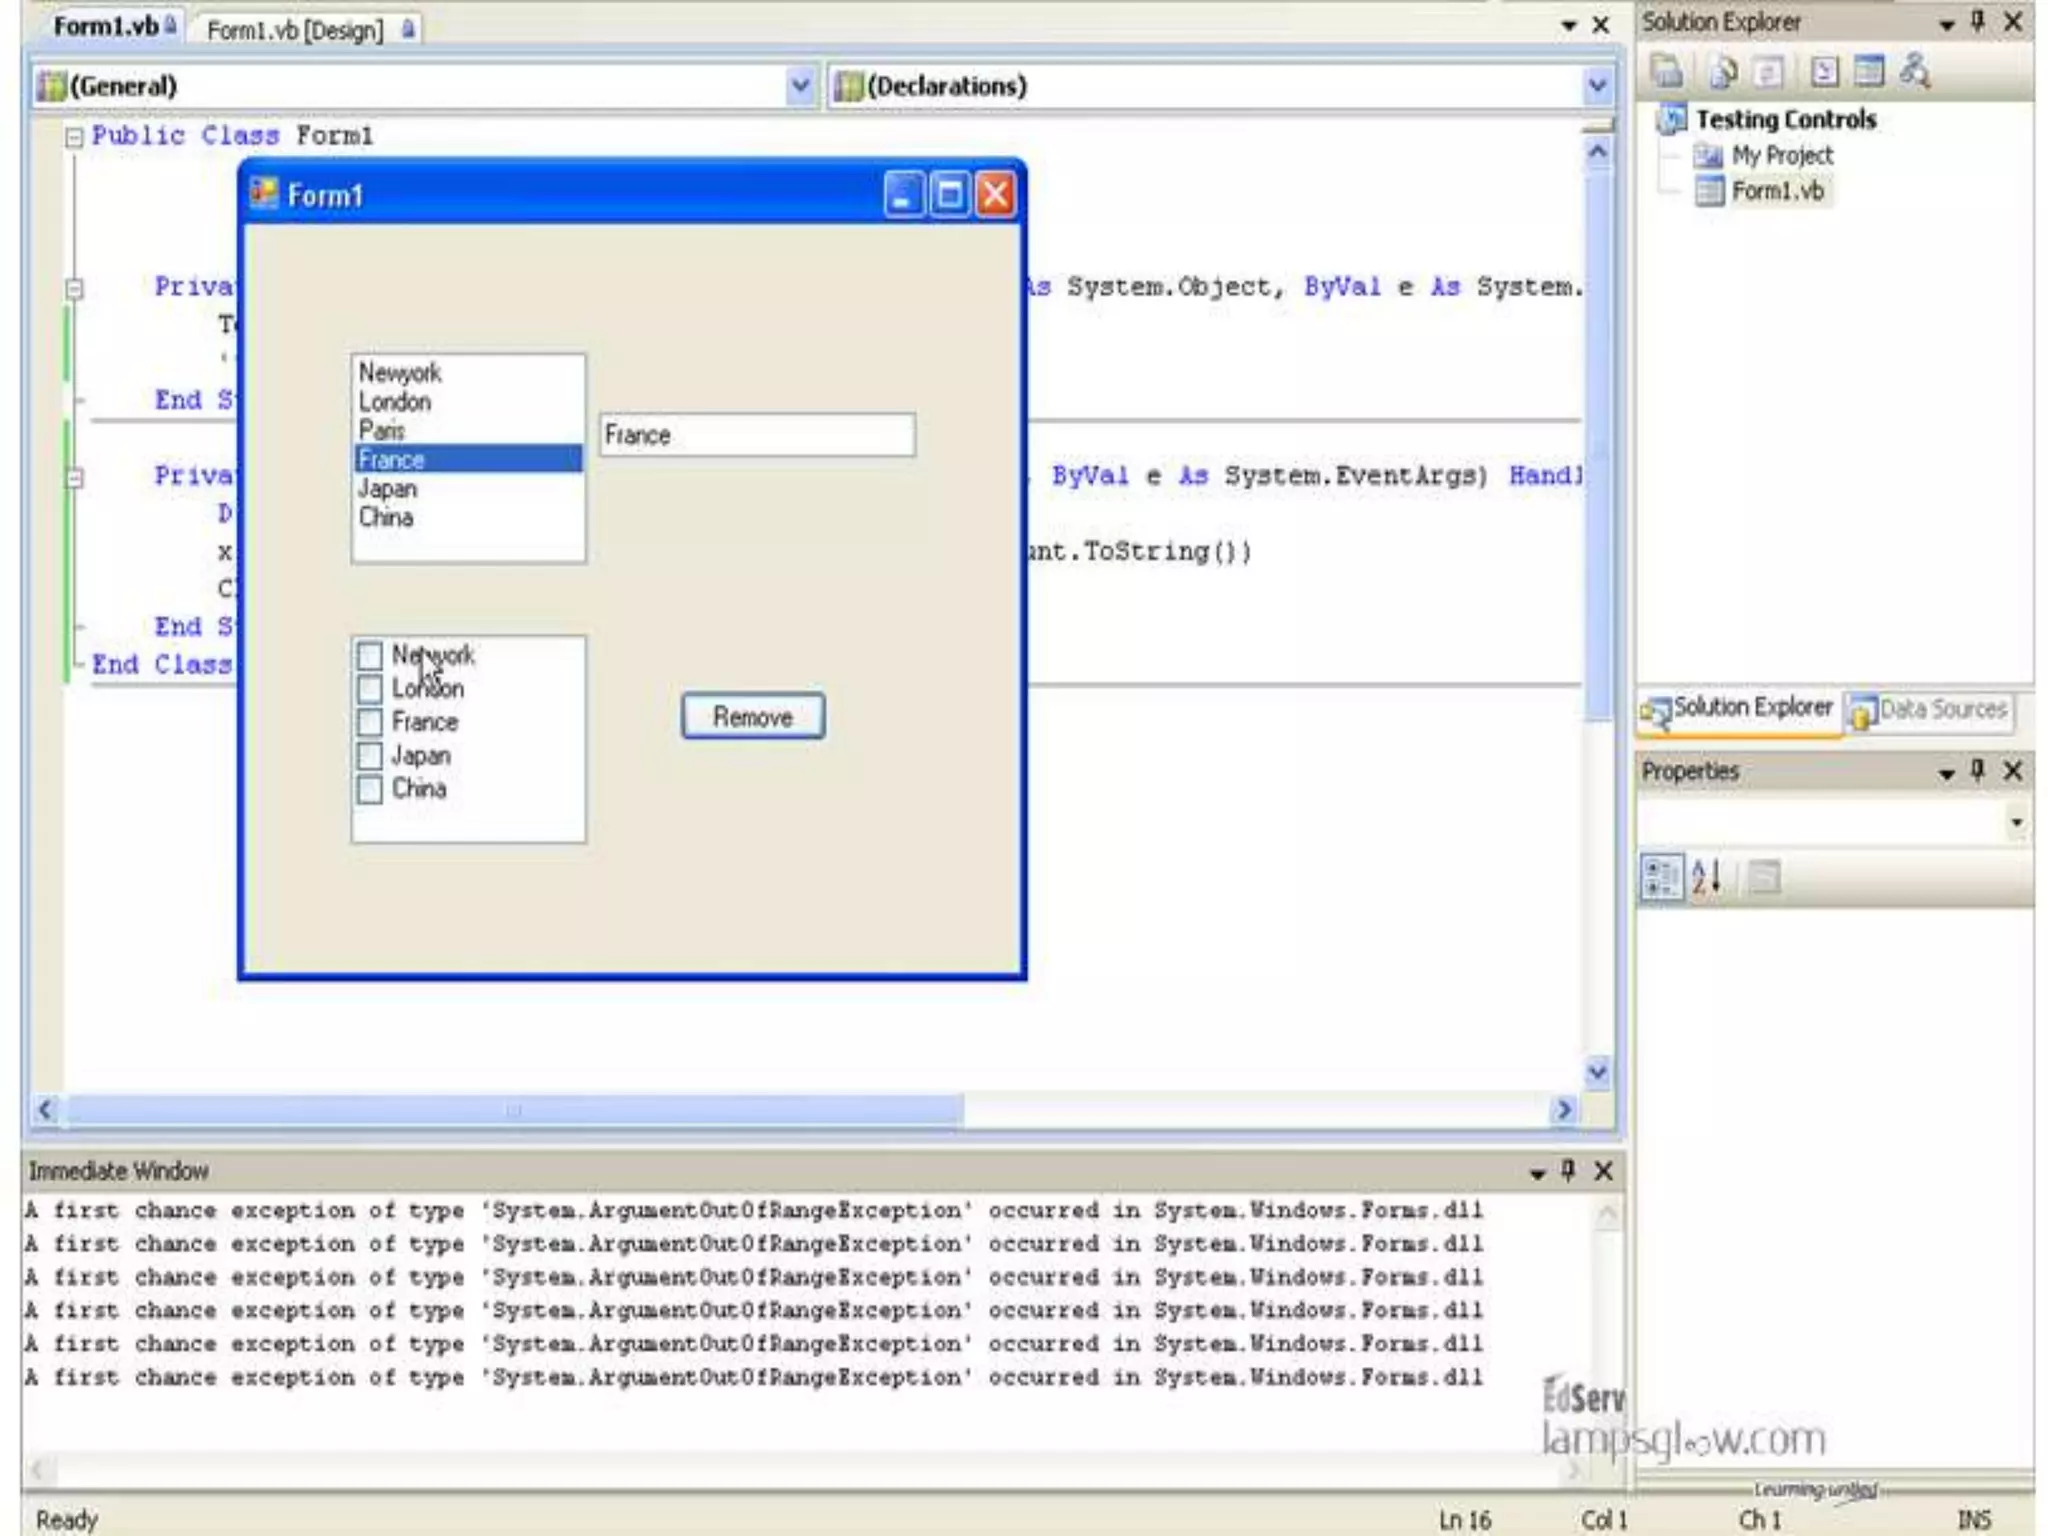Click the Remove button in Form1
This screenshot has width=2048, height=1536.
753,716
